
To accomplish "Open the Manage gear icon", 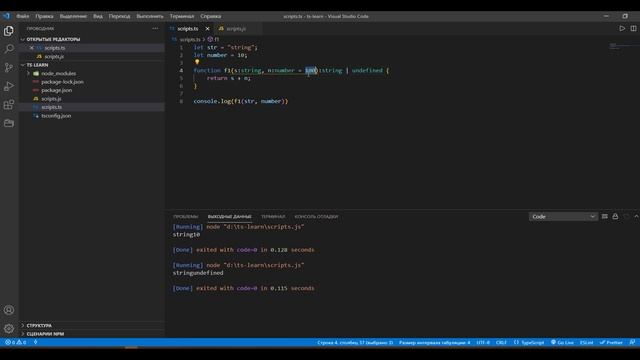I will tap(9, 328).
